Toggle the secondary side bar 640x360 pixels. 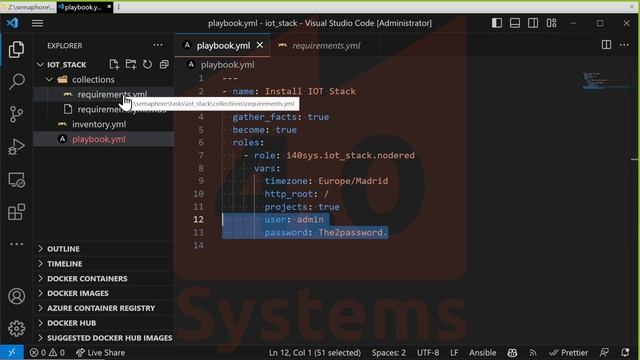(533, 23)
